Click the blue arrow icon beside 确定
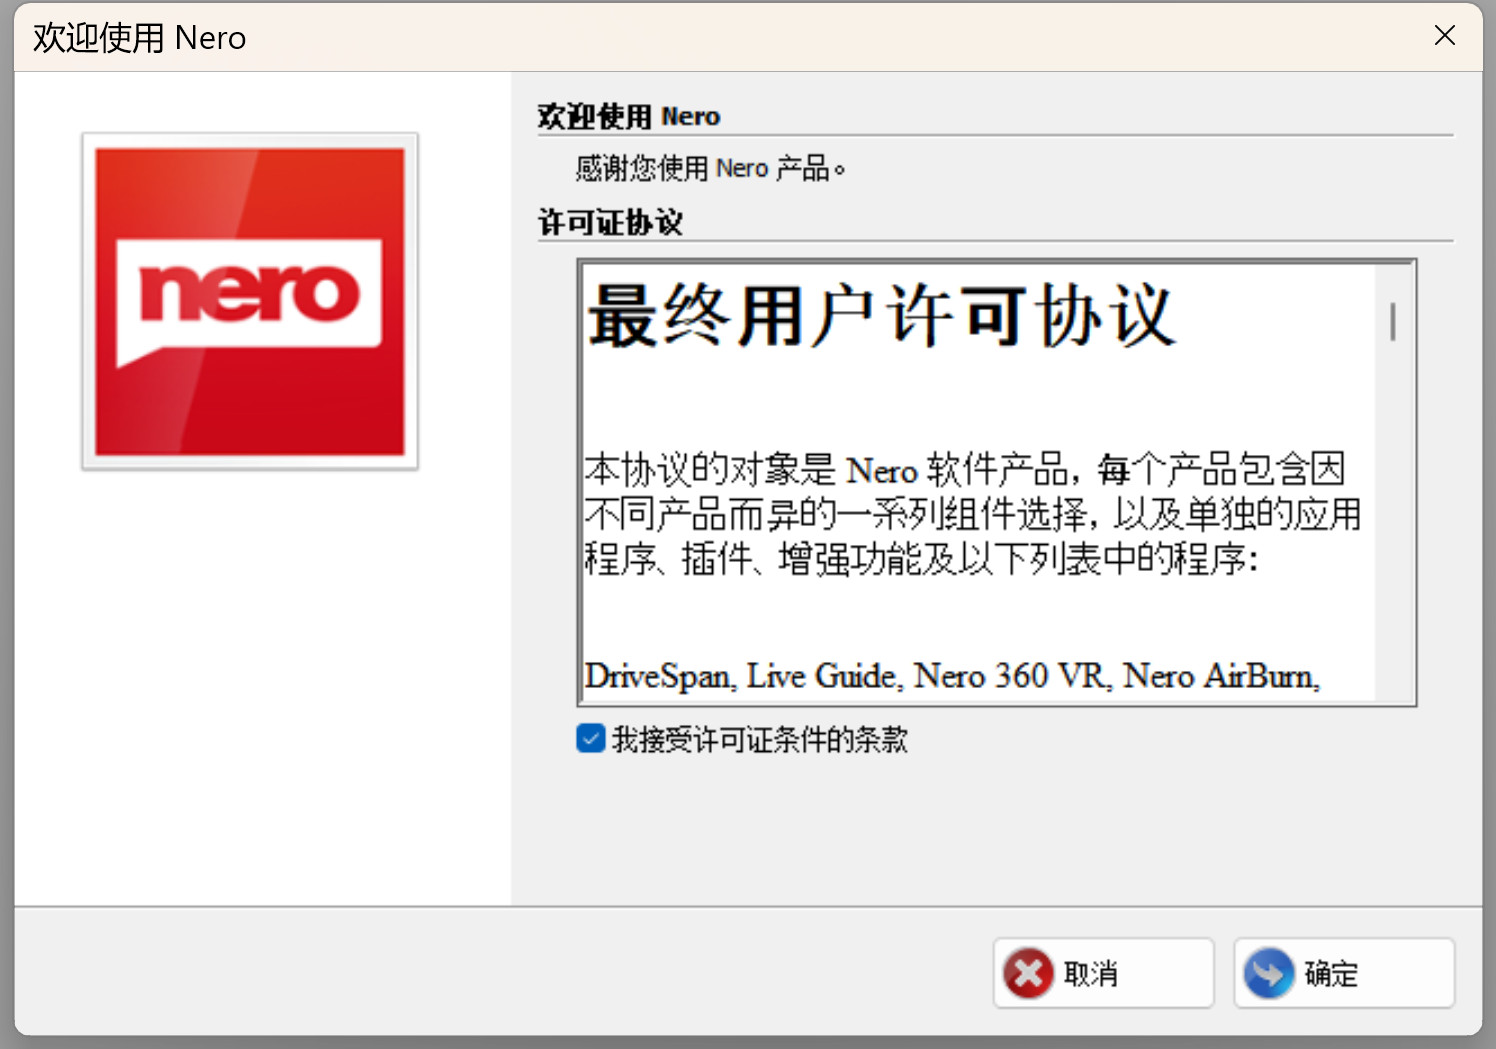The image size is (1496, 1049). 1268,973
